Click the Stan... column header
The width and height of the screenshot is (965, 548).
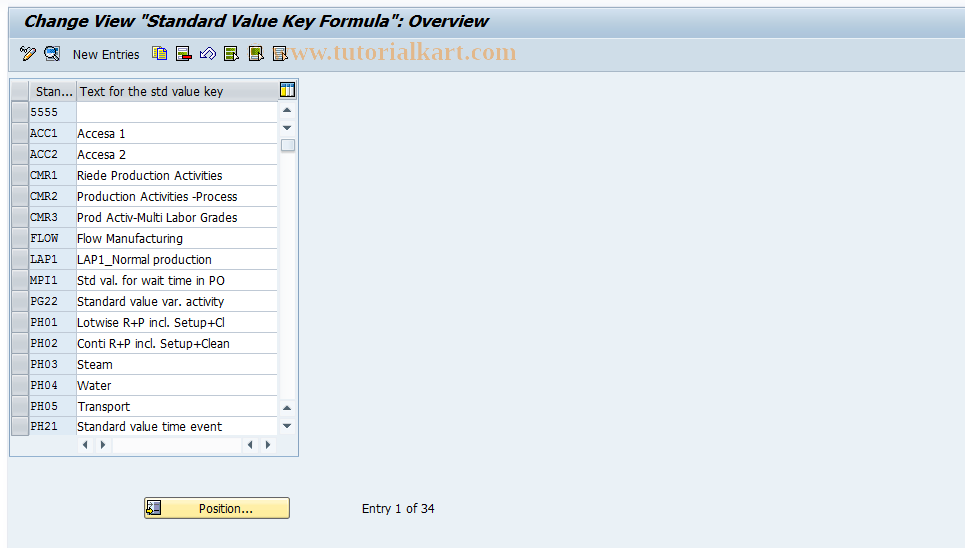53,91
